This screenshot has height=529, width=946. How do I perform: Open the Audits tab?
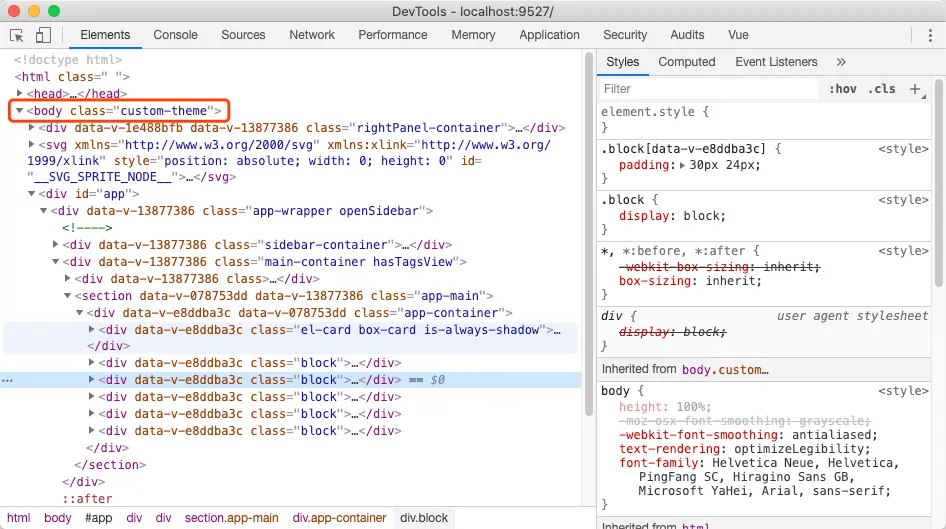pos(687,35)
